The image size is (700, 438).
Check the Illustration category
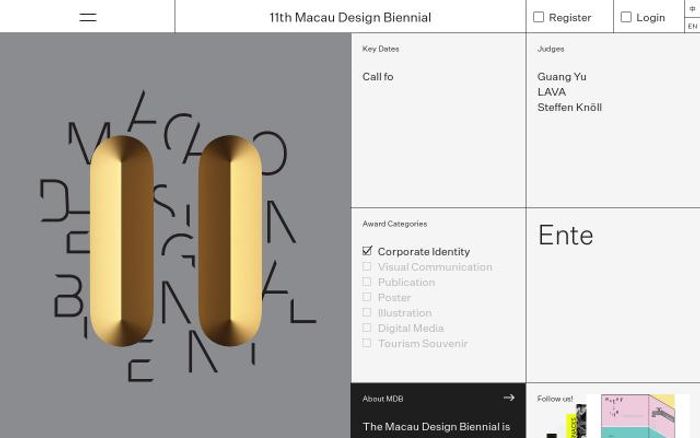point(367,312)
